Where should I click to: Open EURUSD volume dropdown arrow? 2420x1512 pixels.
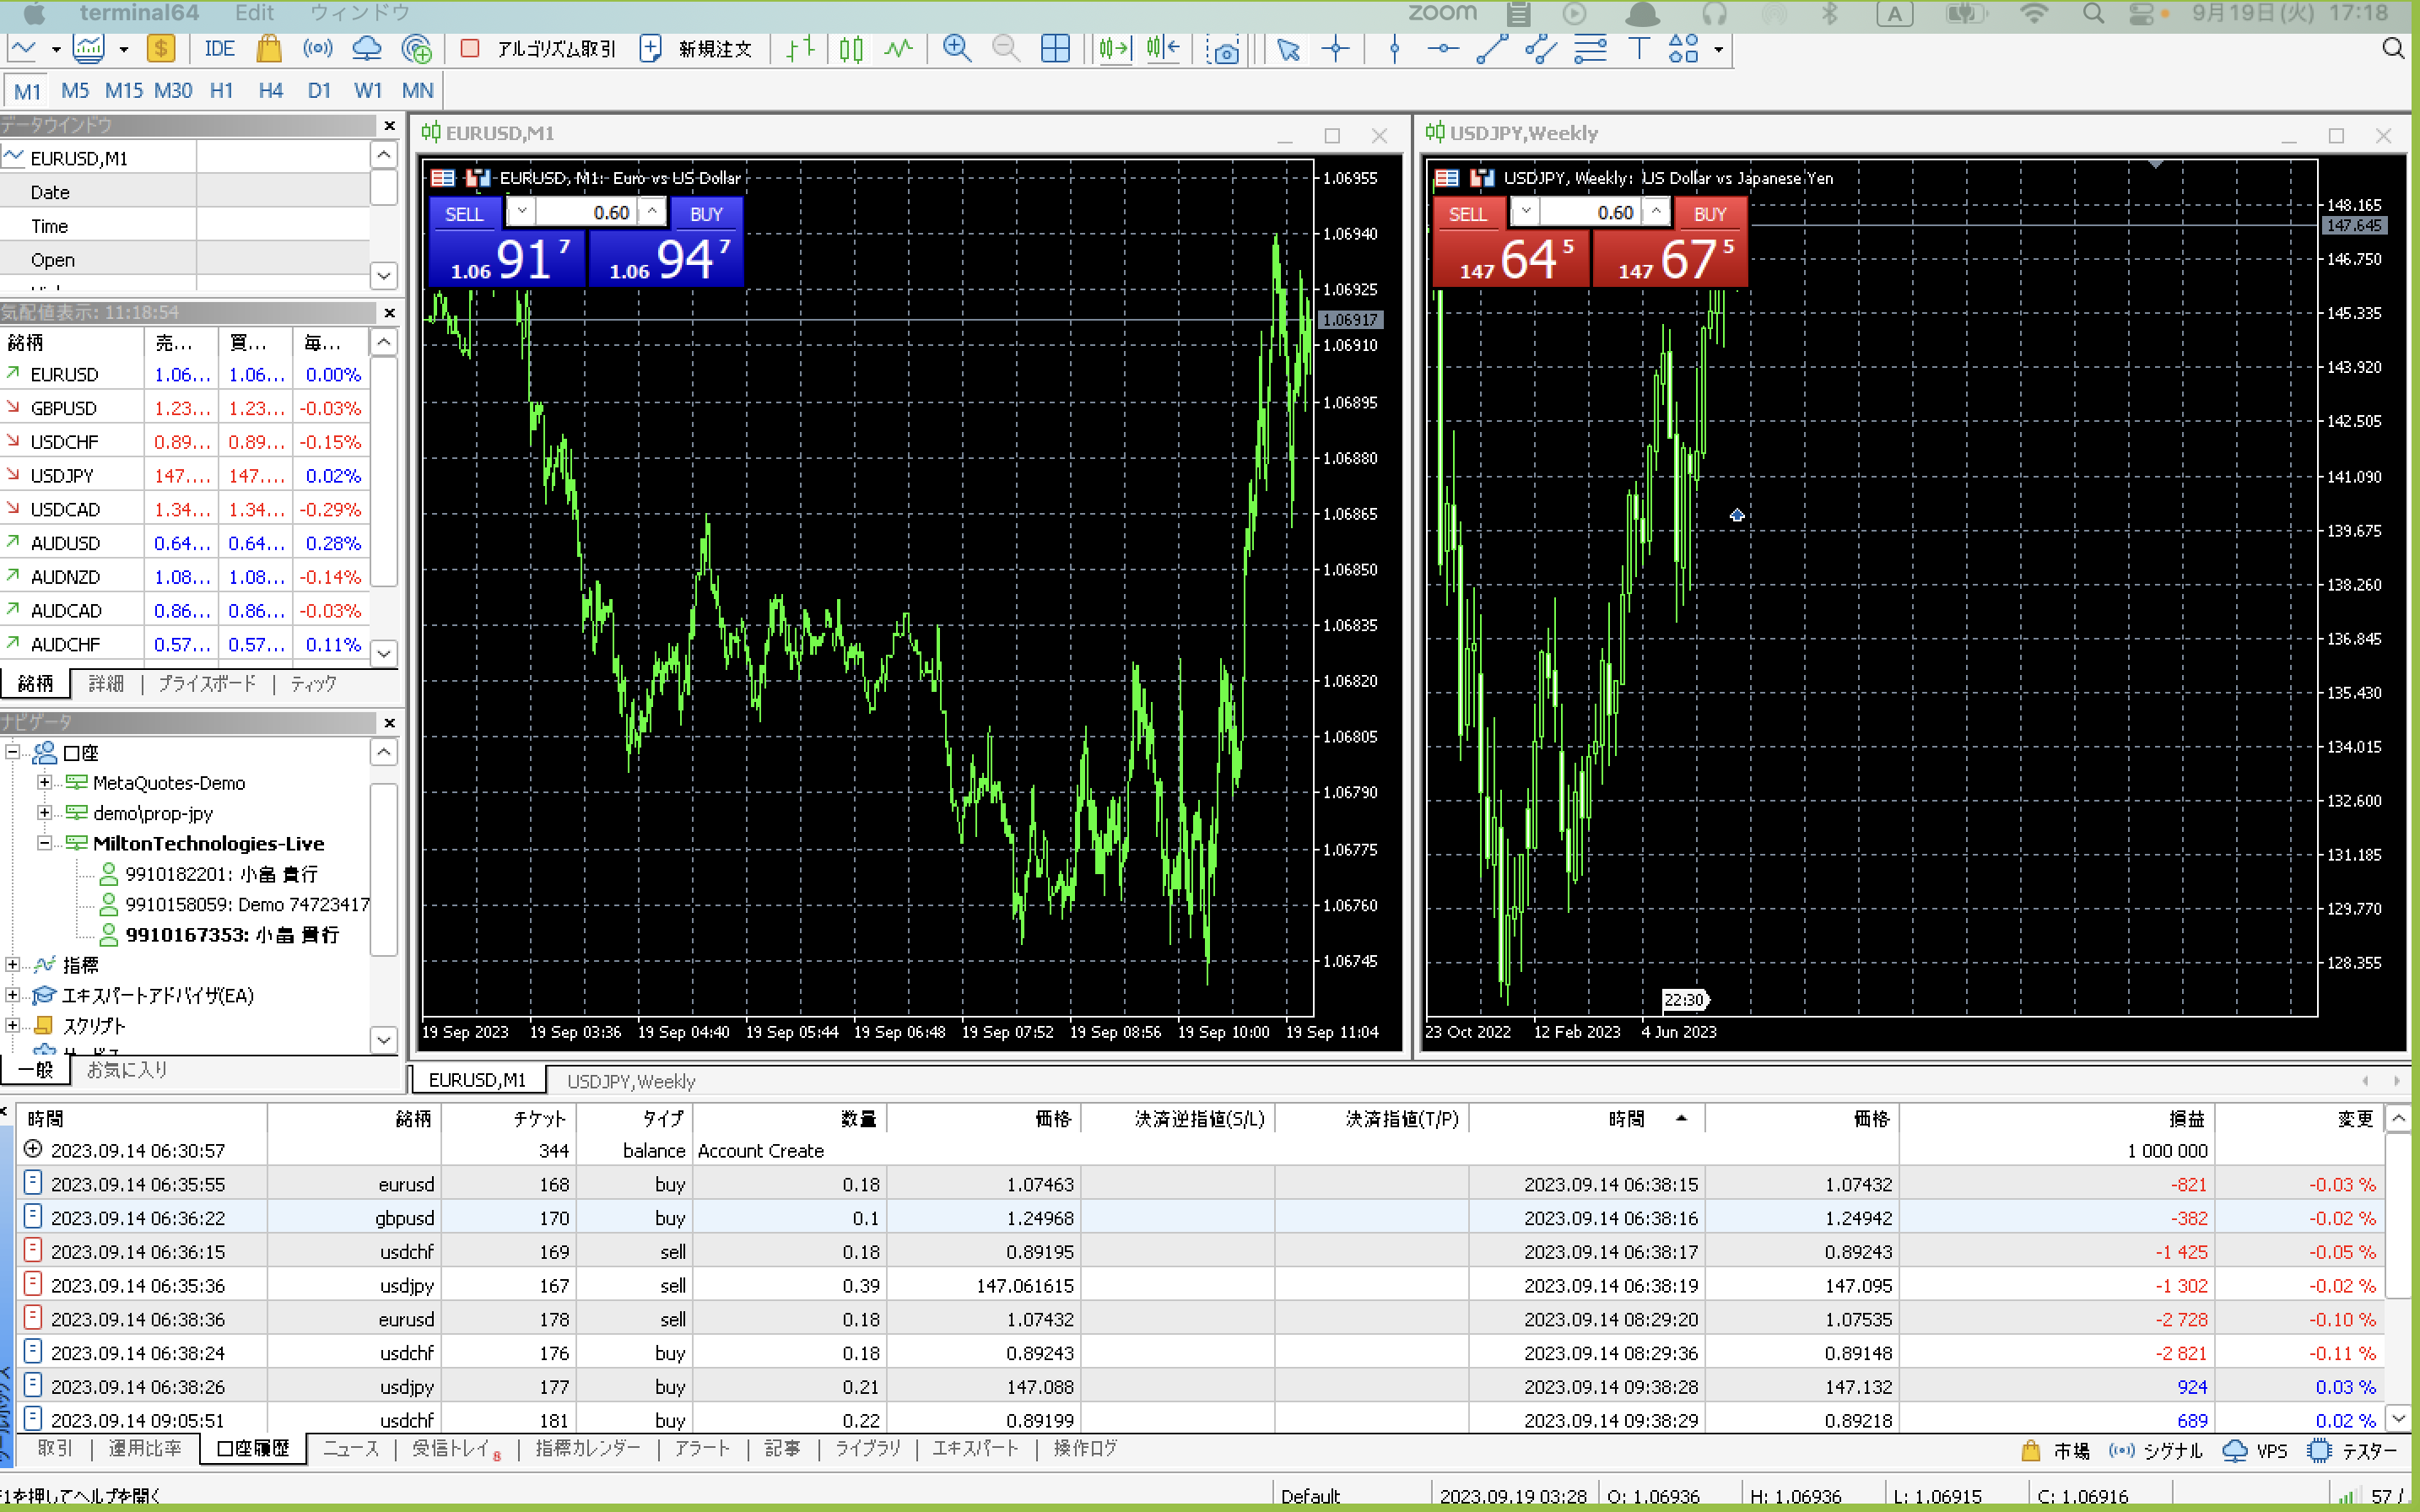(x=522, y=212)
